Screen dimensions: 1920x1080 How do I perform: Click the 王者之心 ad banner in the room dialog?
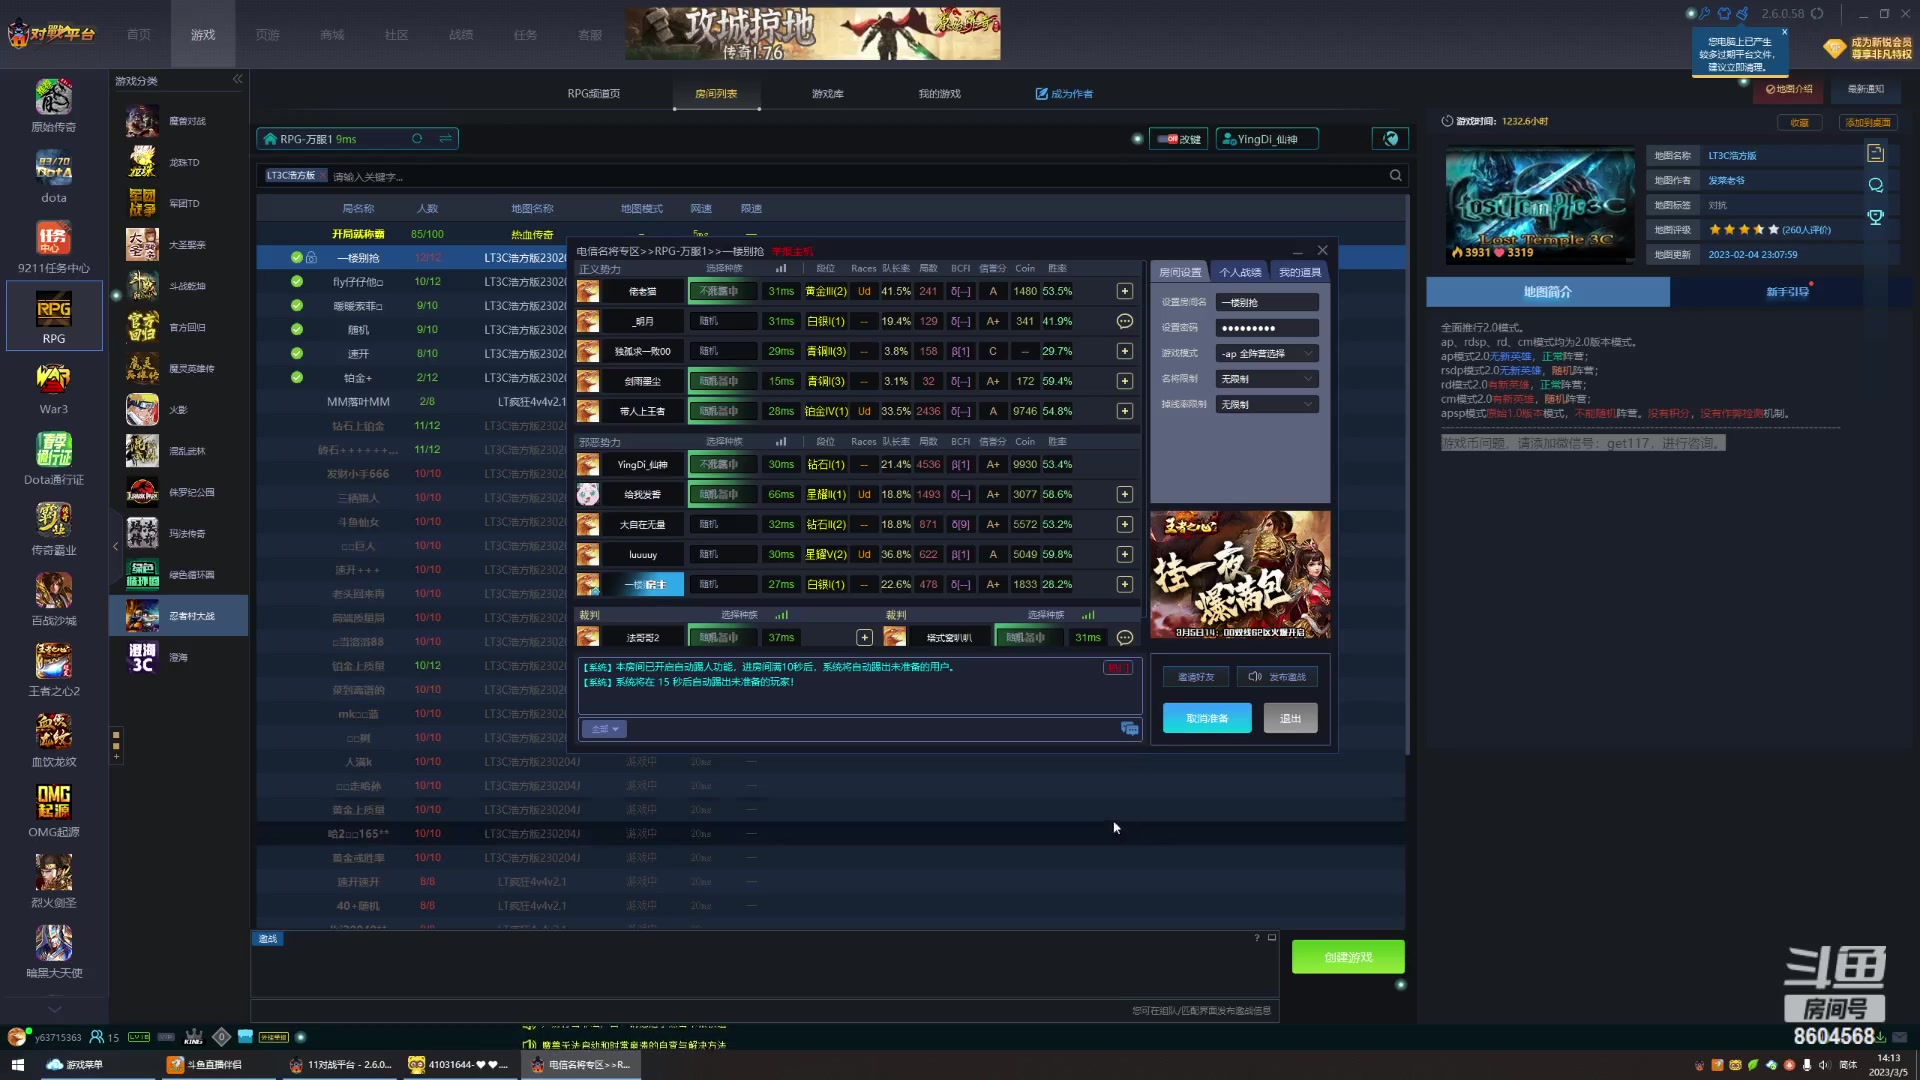tap(1240, 575)
